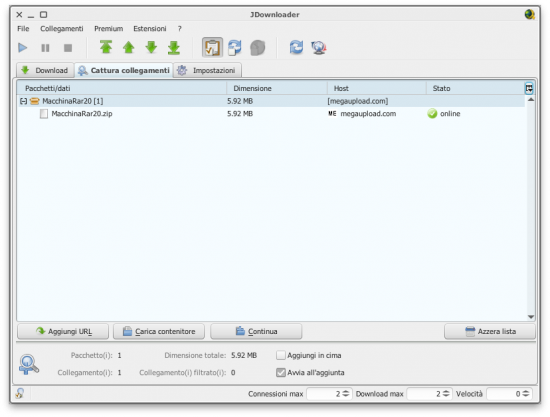
Task: Click the Azzera lista button
Action: click(x=490, y=331)
